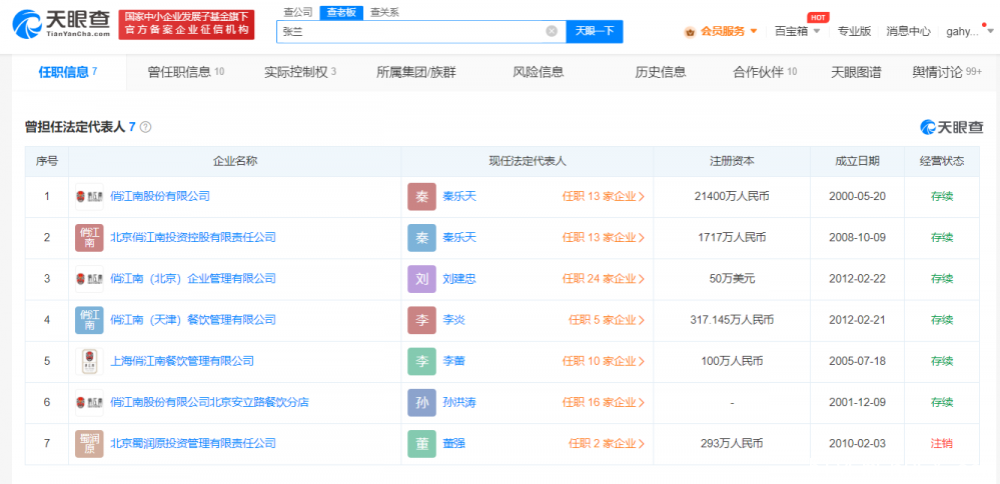The height and width of the screenshot is (484, 1000).
Task: Open 俏江南（北京）企业管理有限公司 link
Action: coord(193,279)
